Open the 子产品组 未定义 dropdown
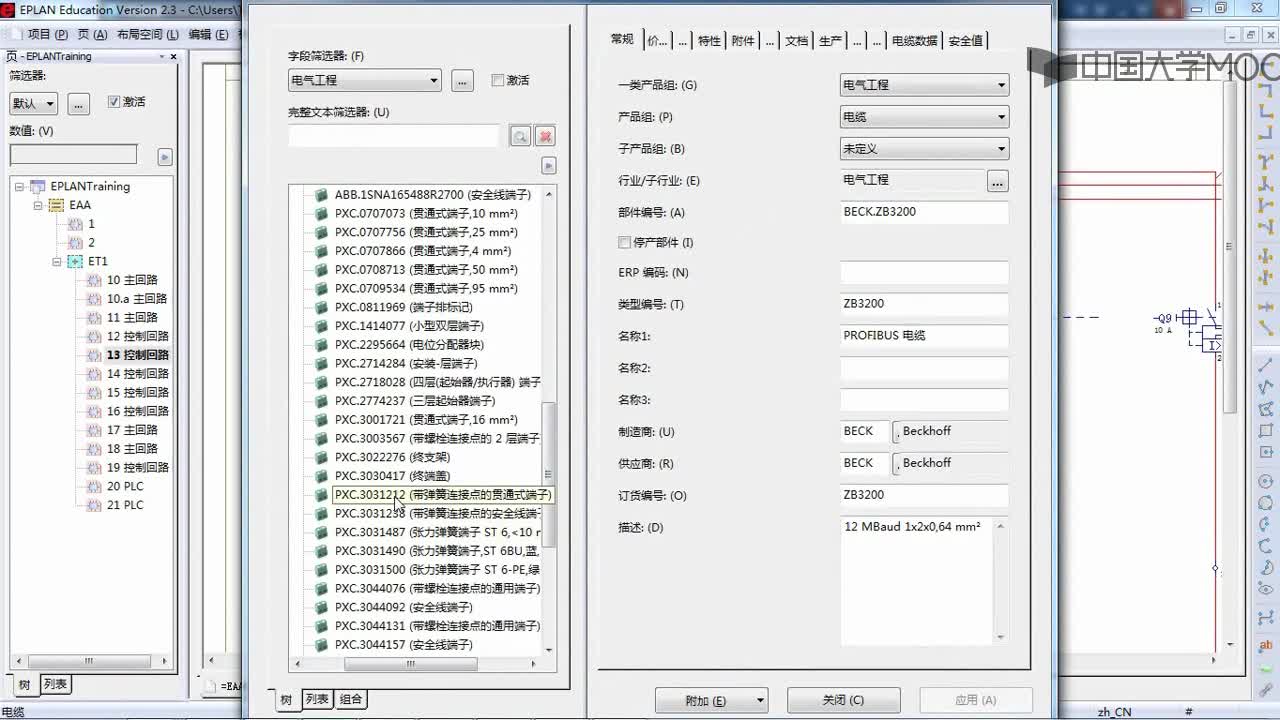The height and width of the screenshot is (720, 1280). [924, 149]
